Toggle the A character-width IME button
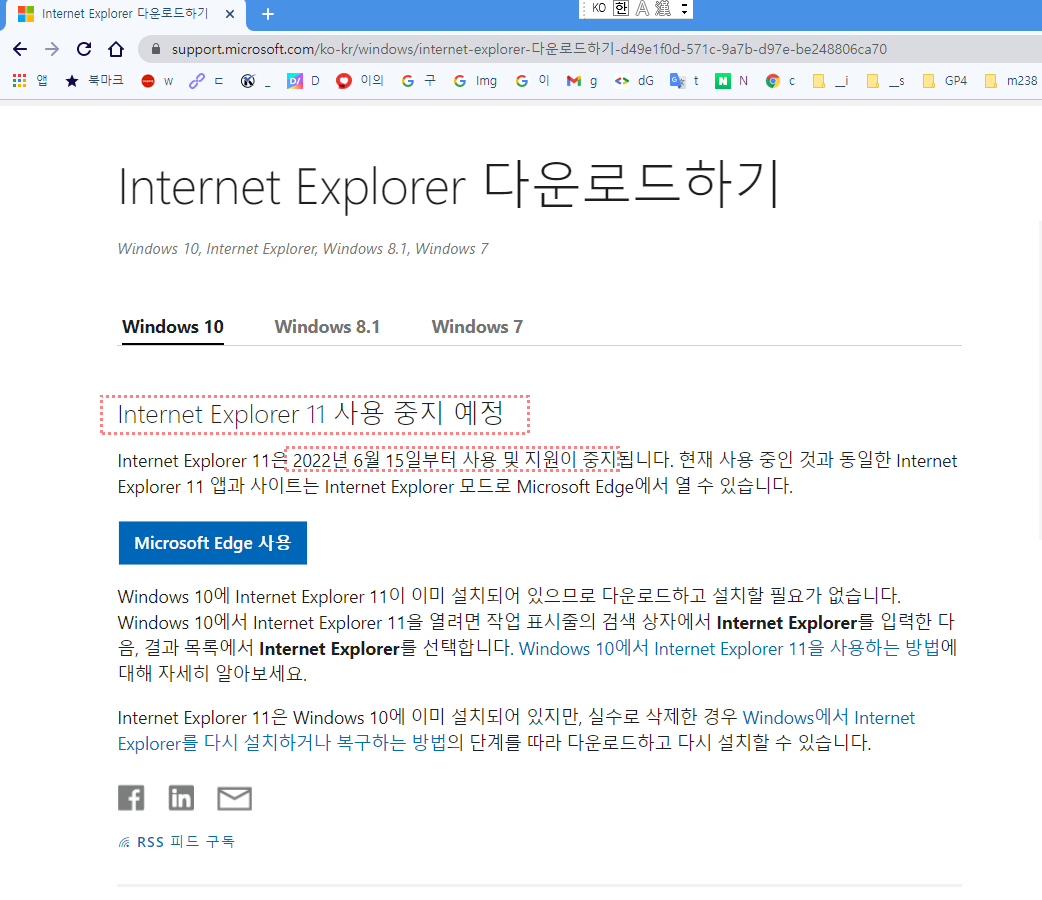 (x=642, y=8)
